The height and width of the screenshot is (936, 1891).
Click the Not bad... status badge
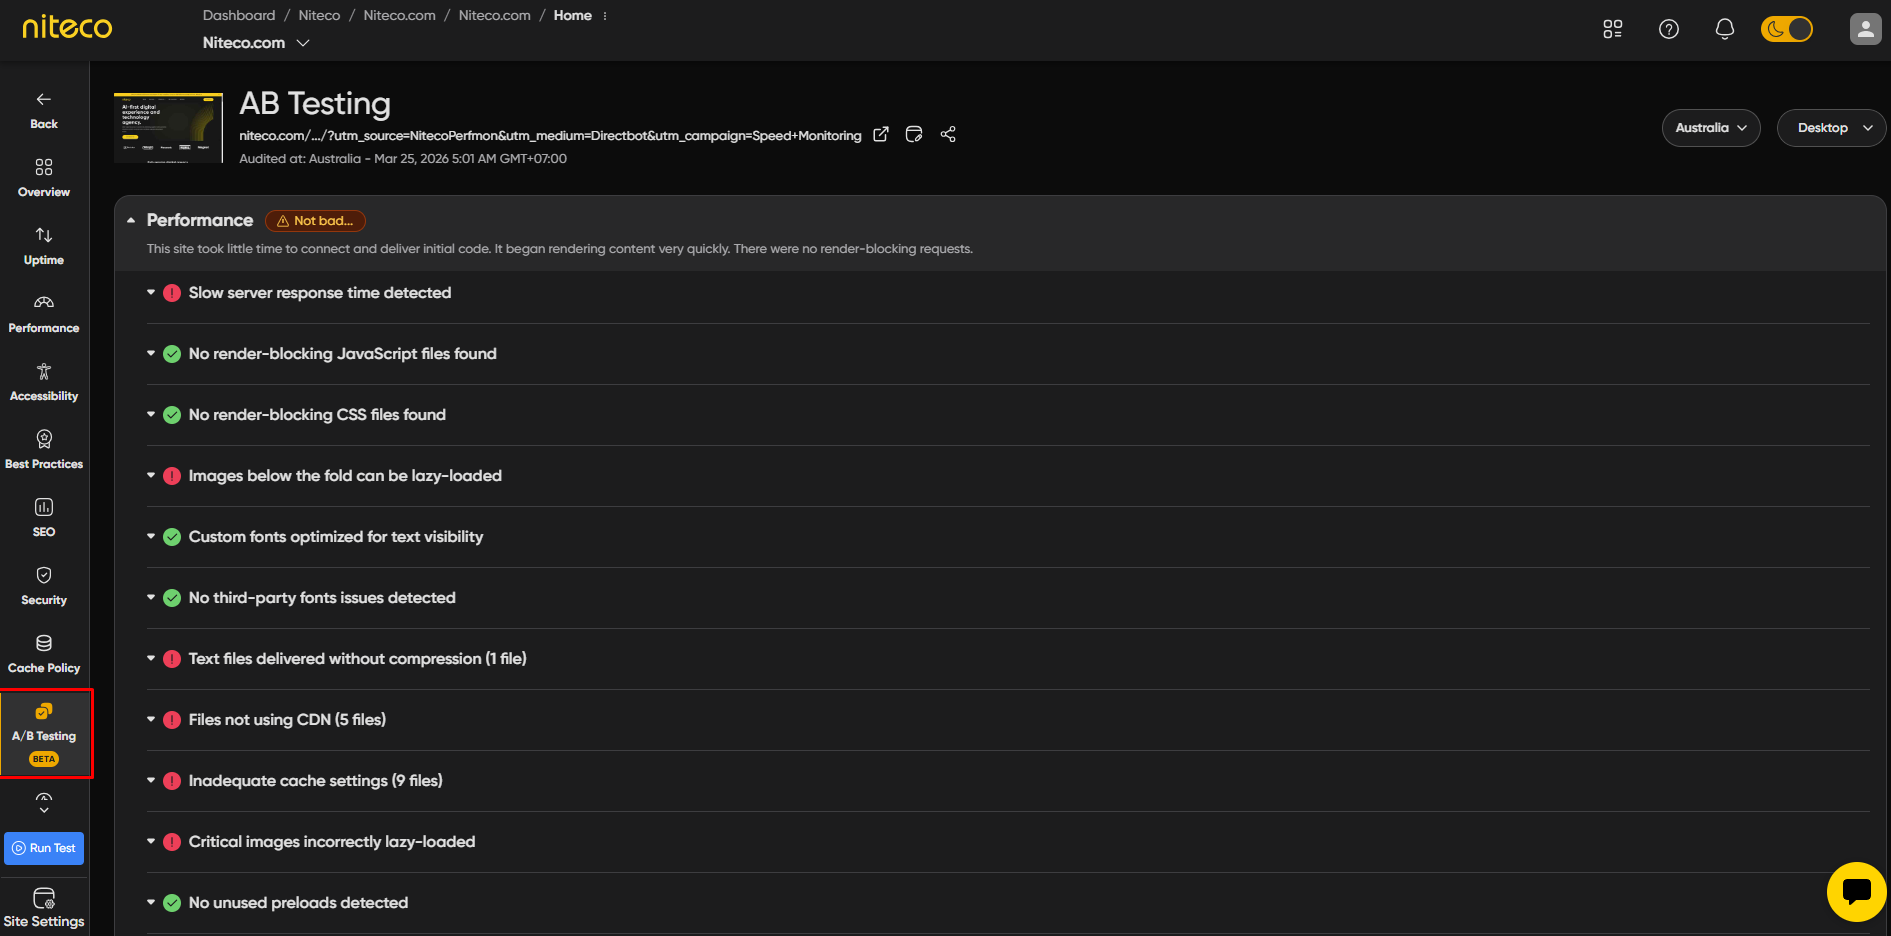coord(315,221)
